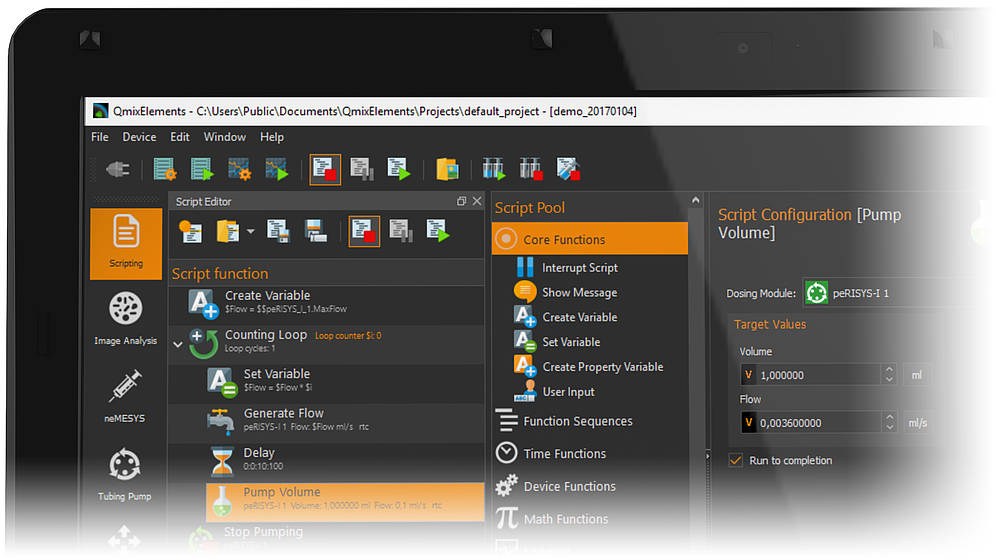Collapse the Counting Loop tree node

(x=178, y=344)
